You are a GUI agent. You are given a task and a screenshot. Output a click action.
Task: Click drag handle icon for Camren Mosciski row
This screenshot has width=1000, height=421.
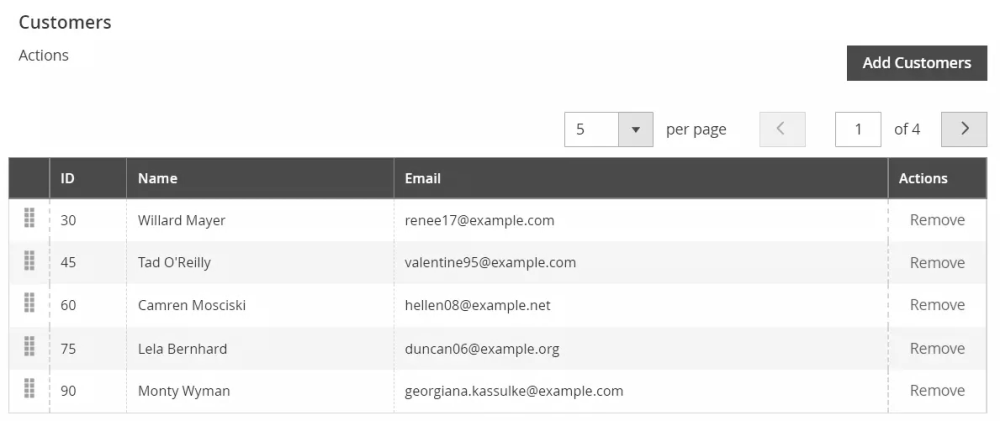[x=29, y=304]
